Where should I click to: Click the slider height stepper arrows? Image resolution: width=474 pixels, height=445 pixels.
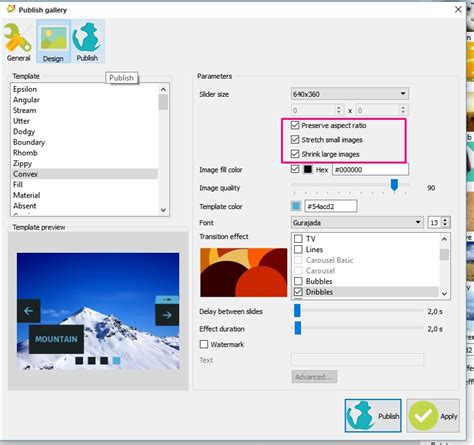[403, 110]
